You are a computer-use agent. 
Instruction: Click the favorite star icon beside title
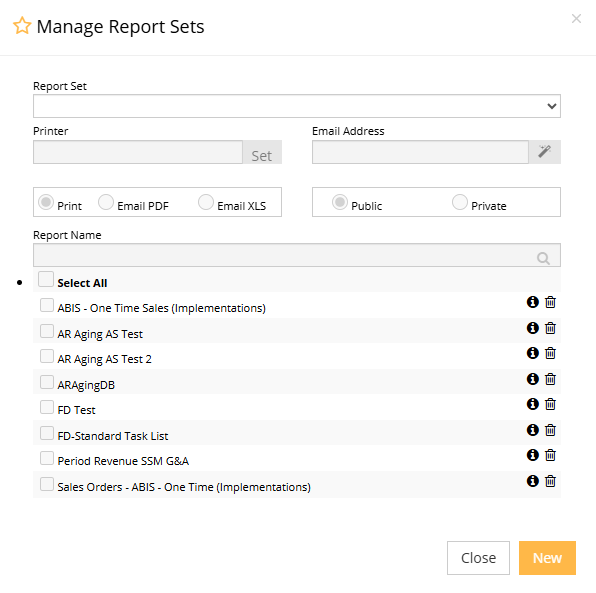coord(22,26)
